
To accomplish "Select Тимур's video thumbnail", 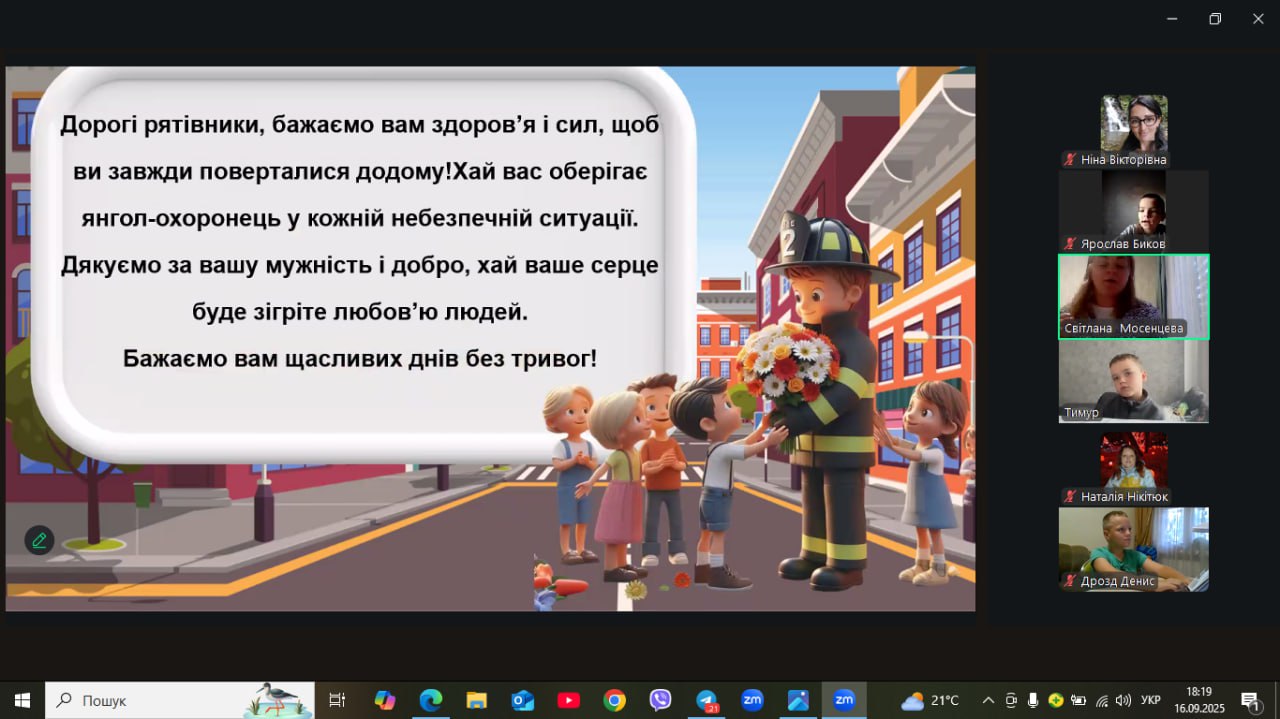I will [1133, 381].
